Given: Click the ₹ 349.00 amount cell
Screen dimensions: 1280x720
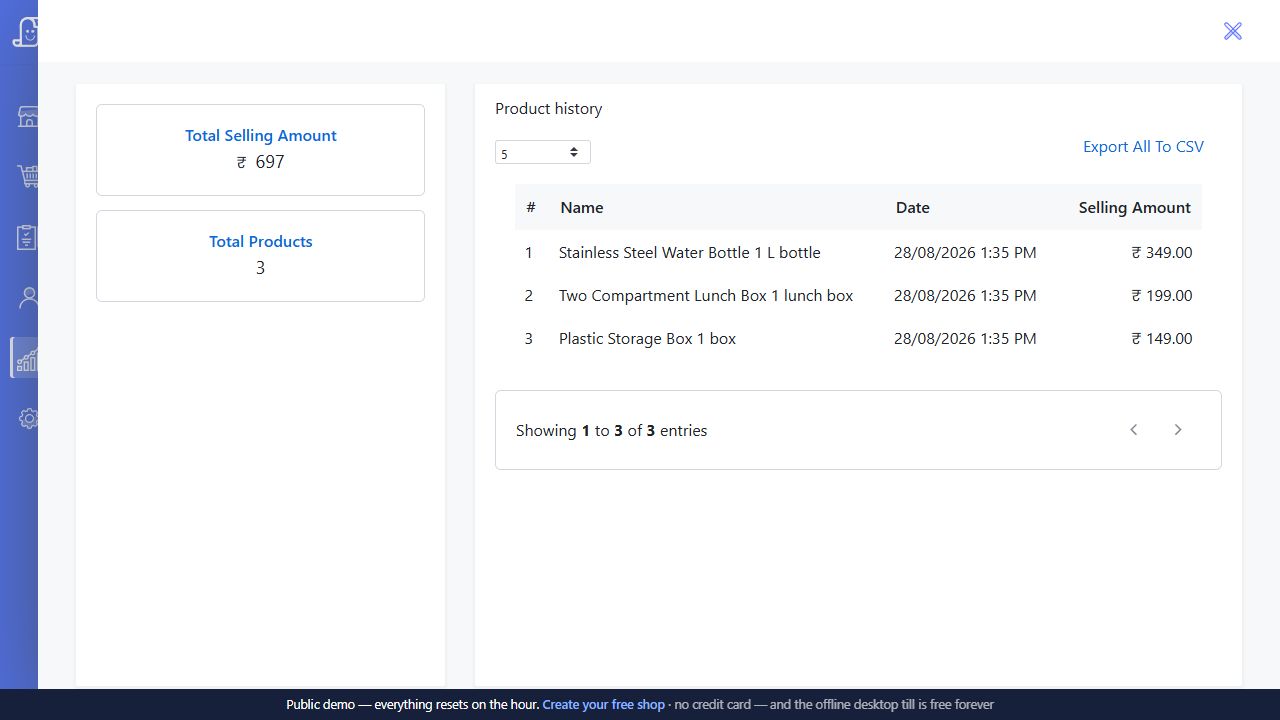Looking at the screenshot, I should click(x=1162, y=253).
